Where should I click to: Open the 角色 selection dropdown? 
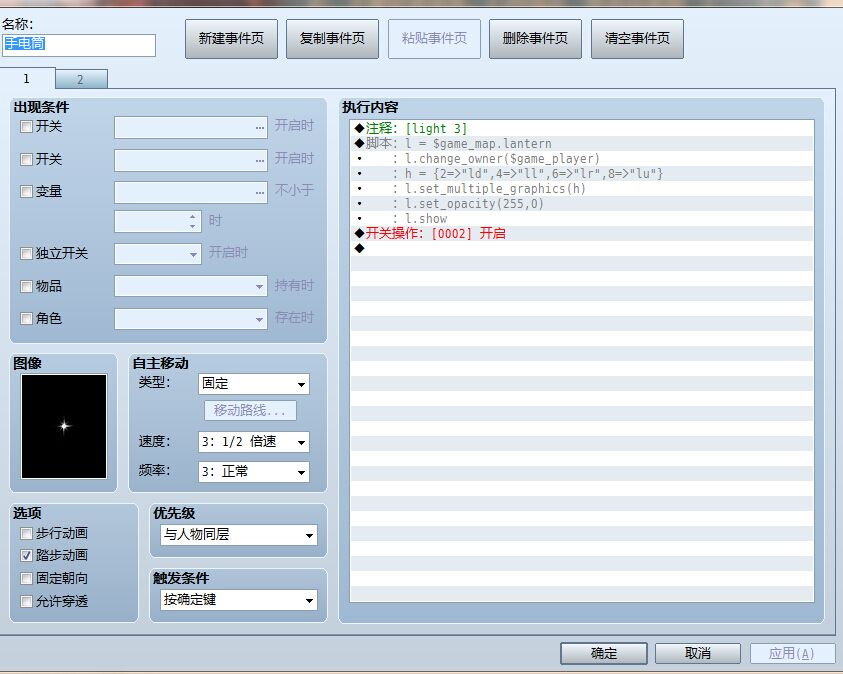(x=191, y=319)
